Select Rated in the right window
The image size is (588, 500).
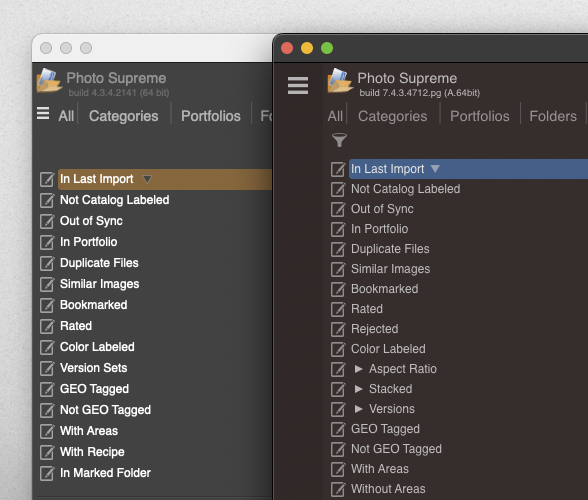(367, 309)
